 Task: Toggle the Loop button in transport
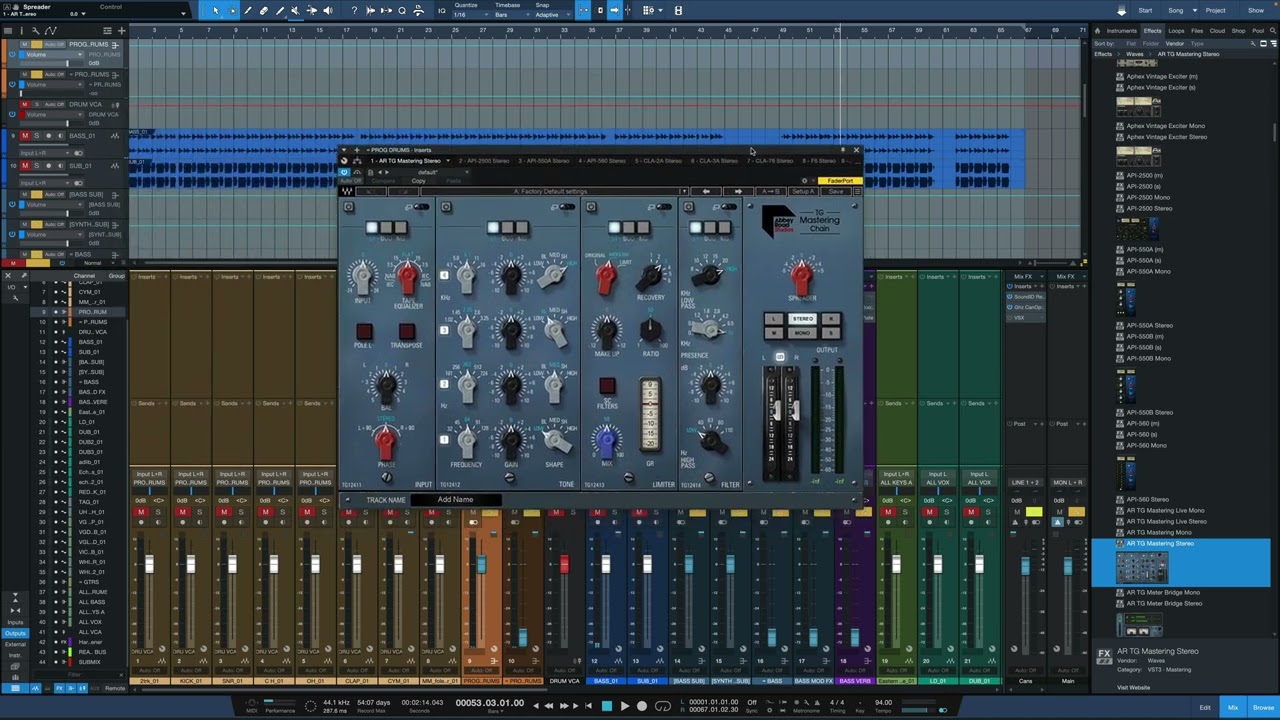[662, 706]
